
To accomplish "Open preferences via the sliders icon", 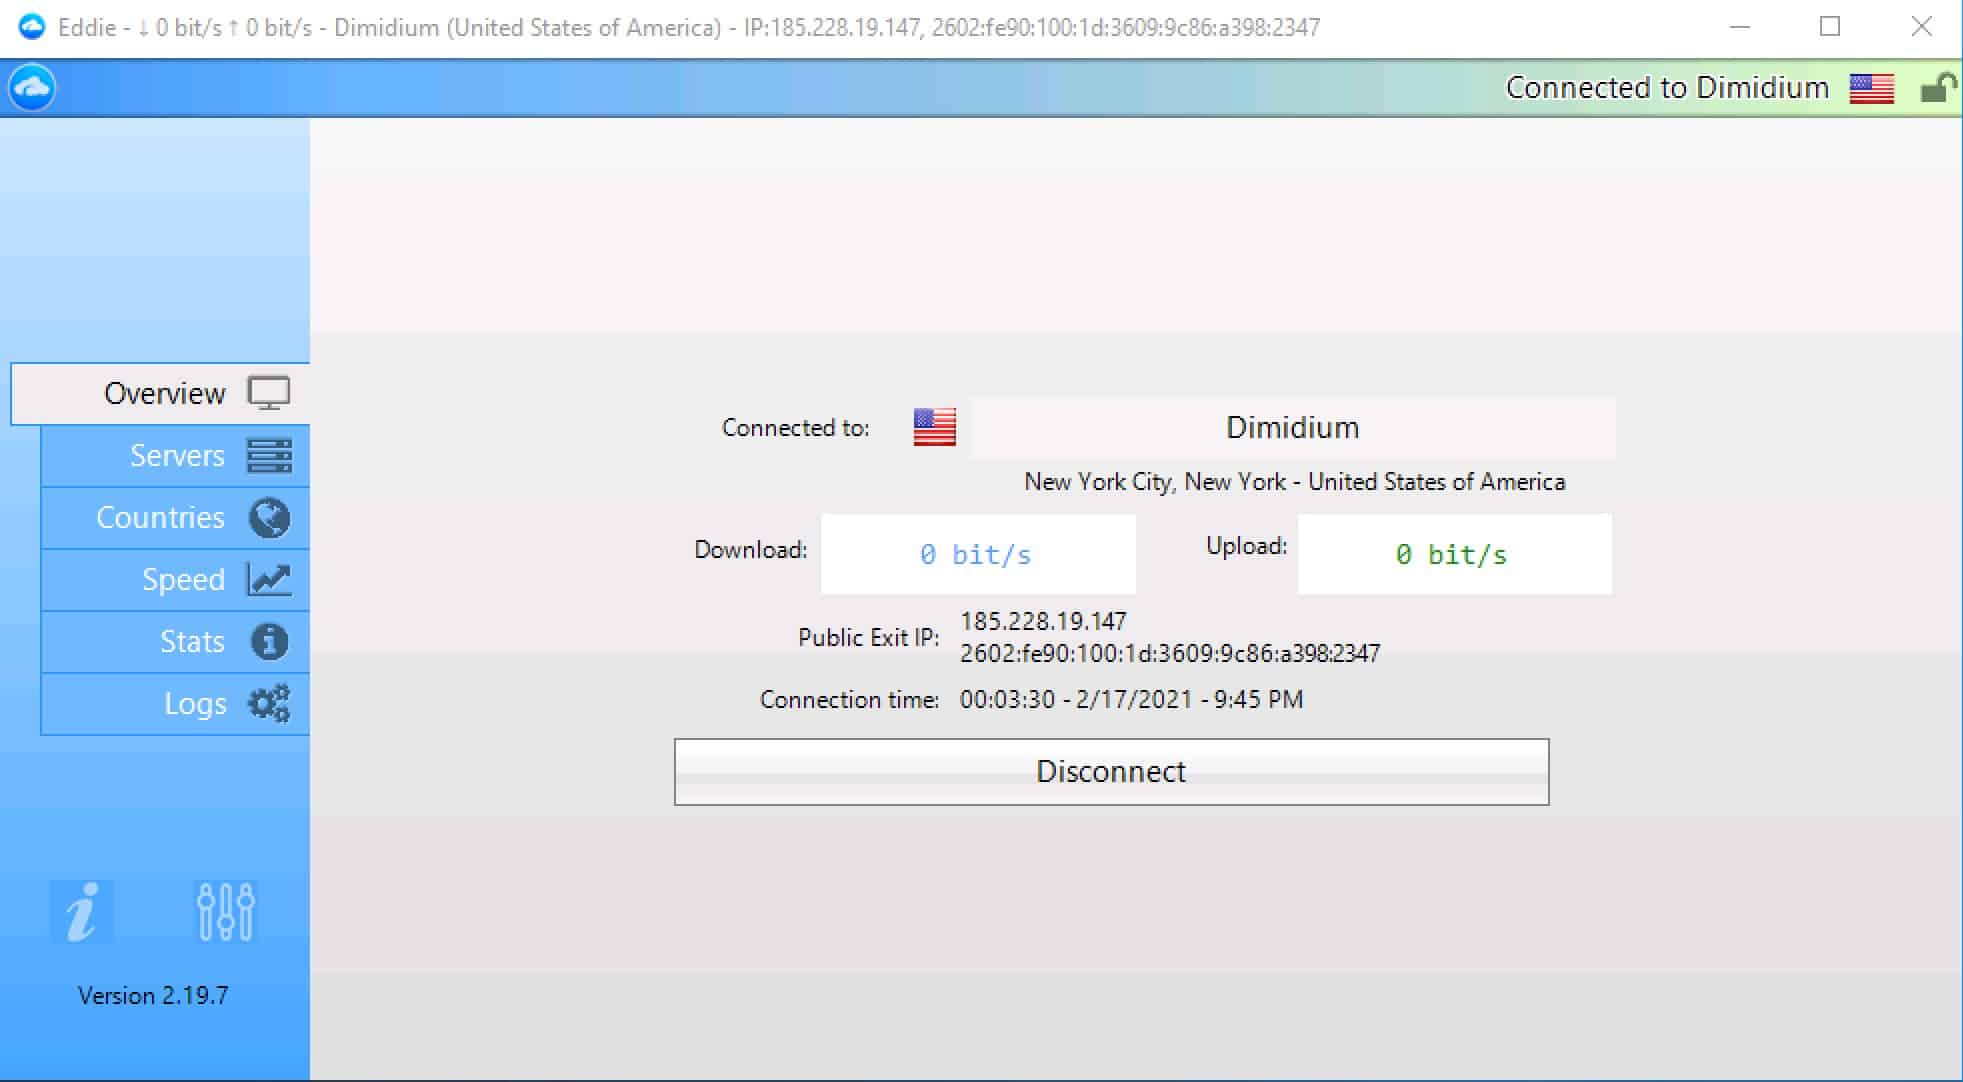I will 225,912.
